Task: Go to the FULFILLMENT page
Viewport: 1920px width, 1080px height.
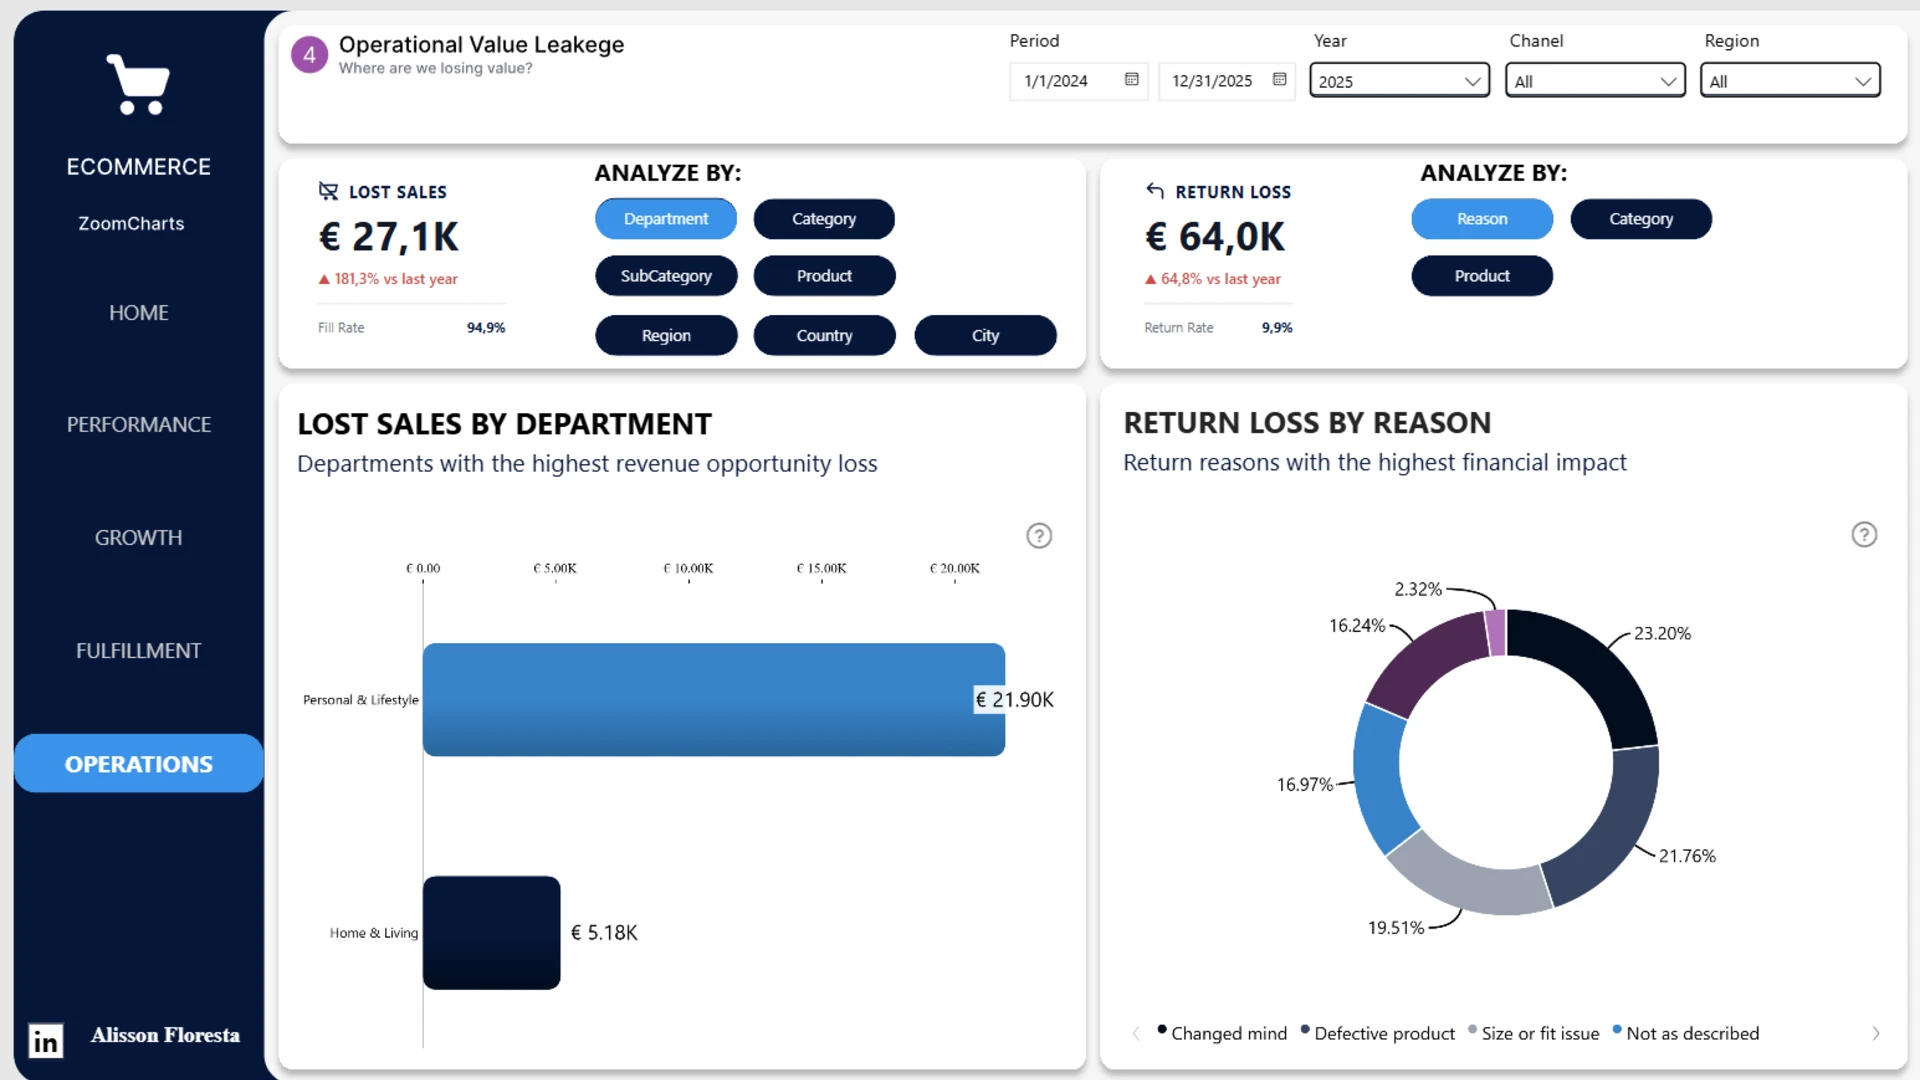Action: coord(138,651)
